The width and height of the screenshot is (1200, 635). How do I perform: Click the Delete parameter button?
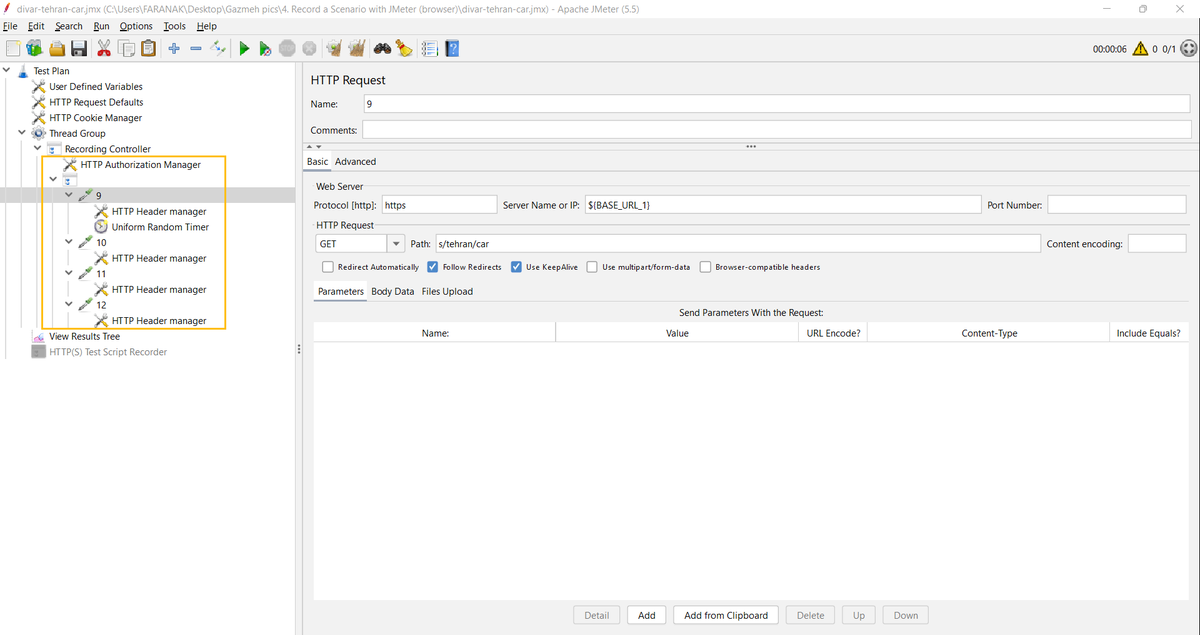810,615
